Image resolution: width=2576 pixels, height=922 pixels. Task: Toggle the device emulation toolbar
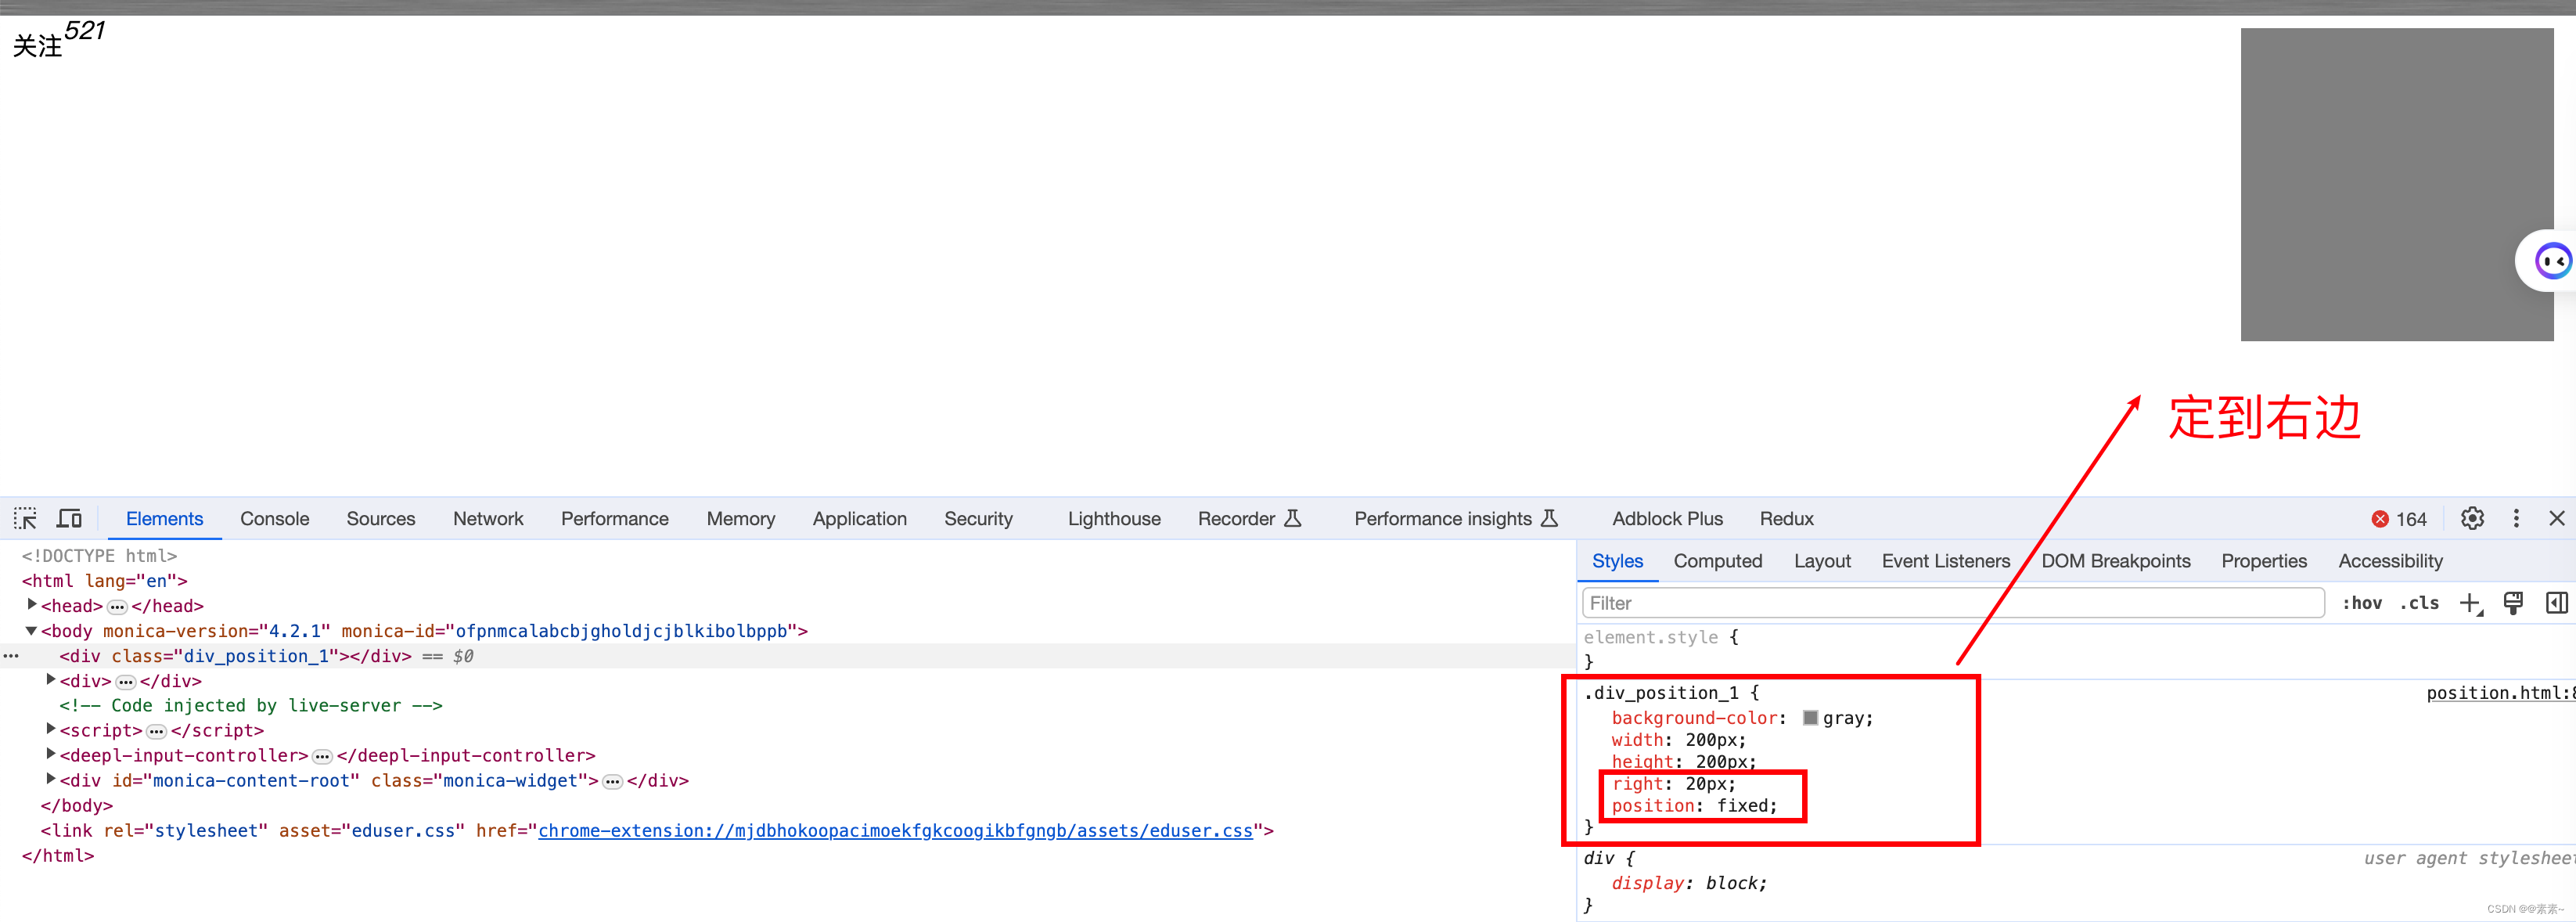coord(68,518)
